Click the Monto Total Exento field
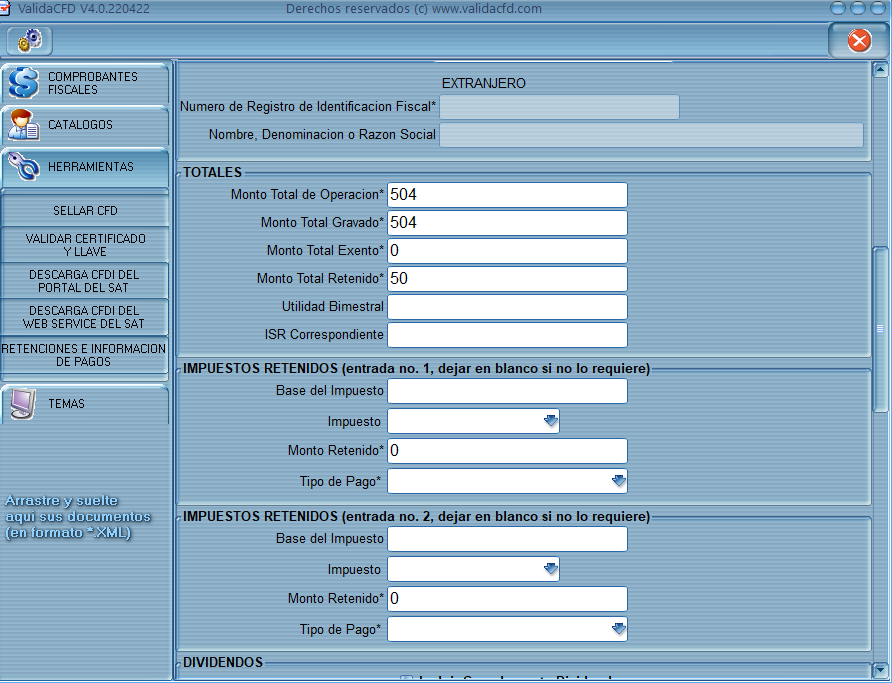The height and width of the screenshot is (683, 892). point(507,251)
